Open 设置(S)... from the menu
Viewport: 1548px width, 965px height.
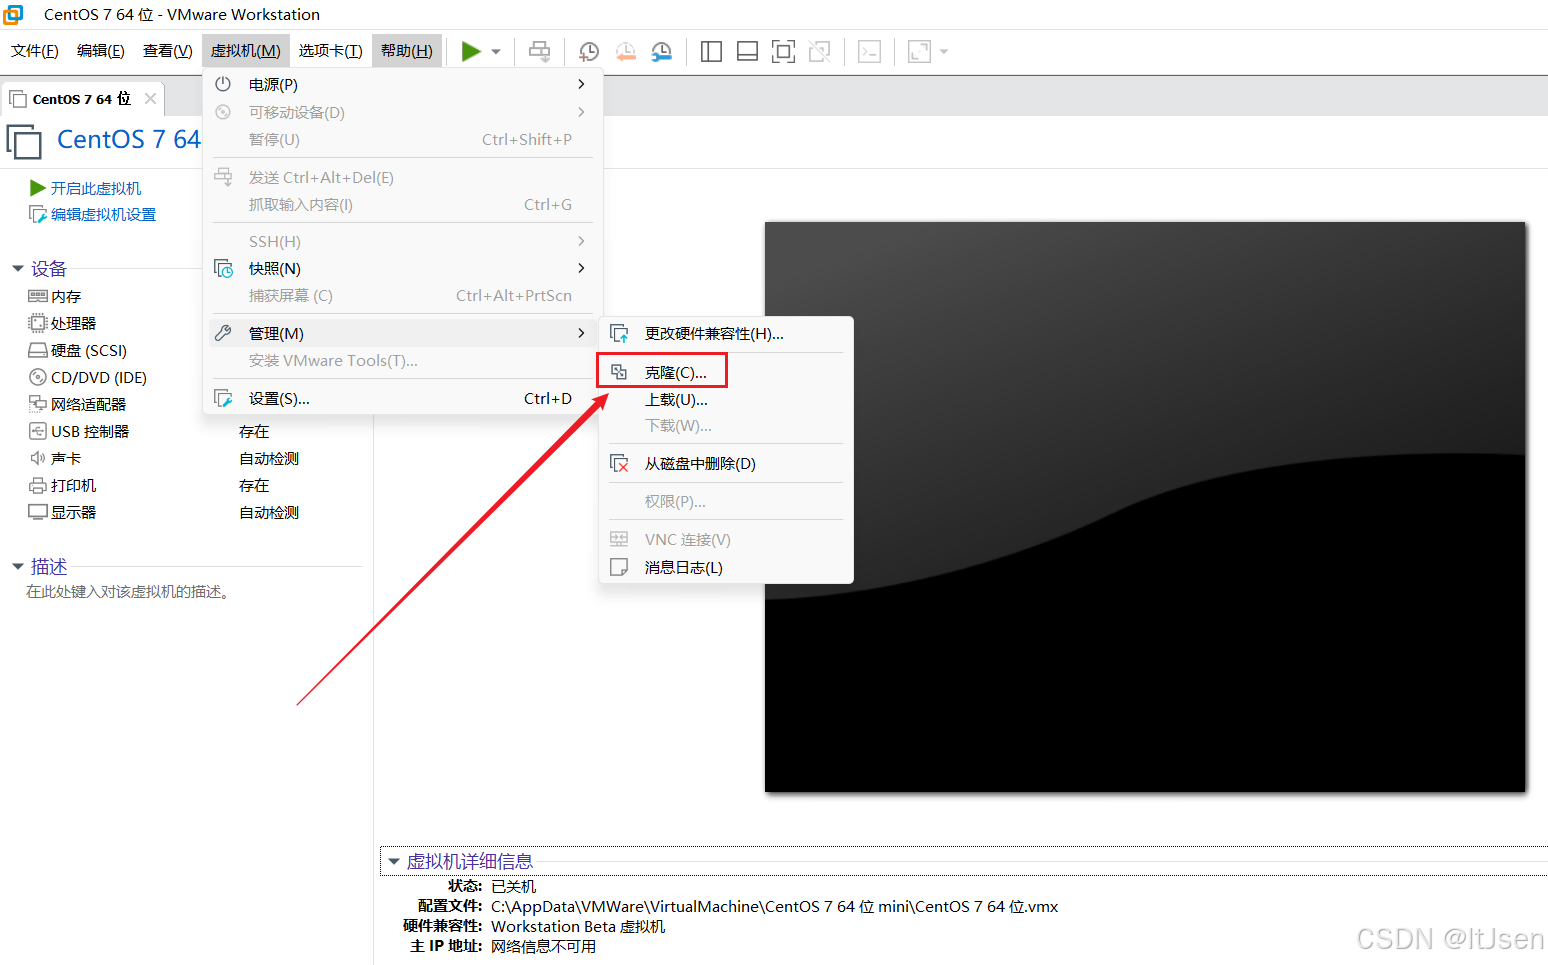(402, 399)
